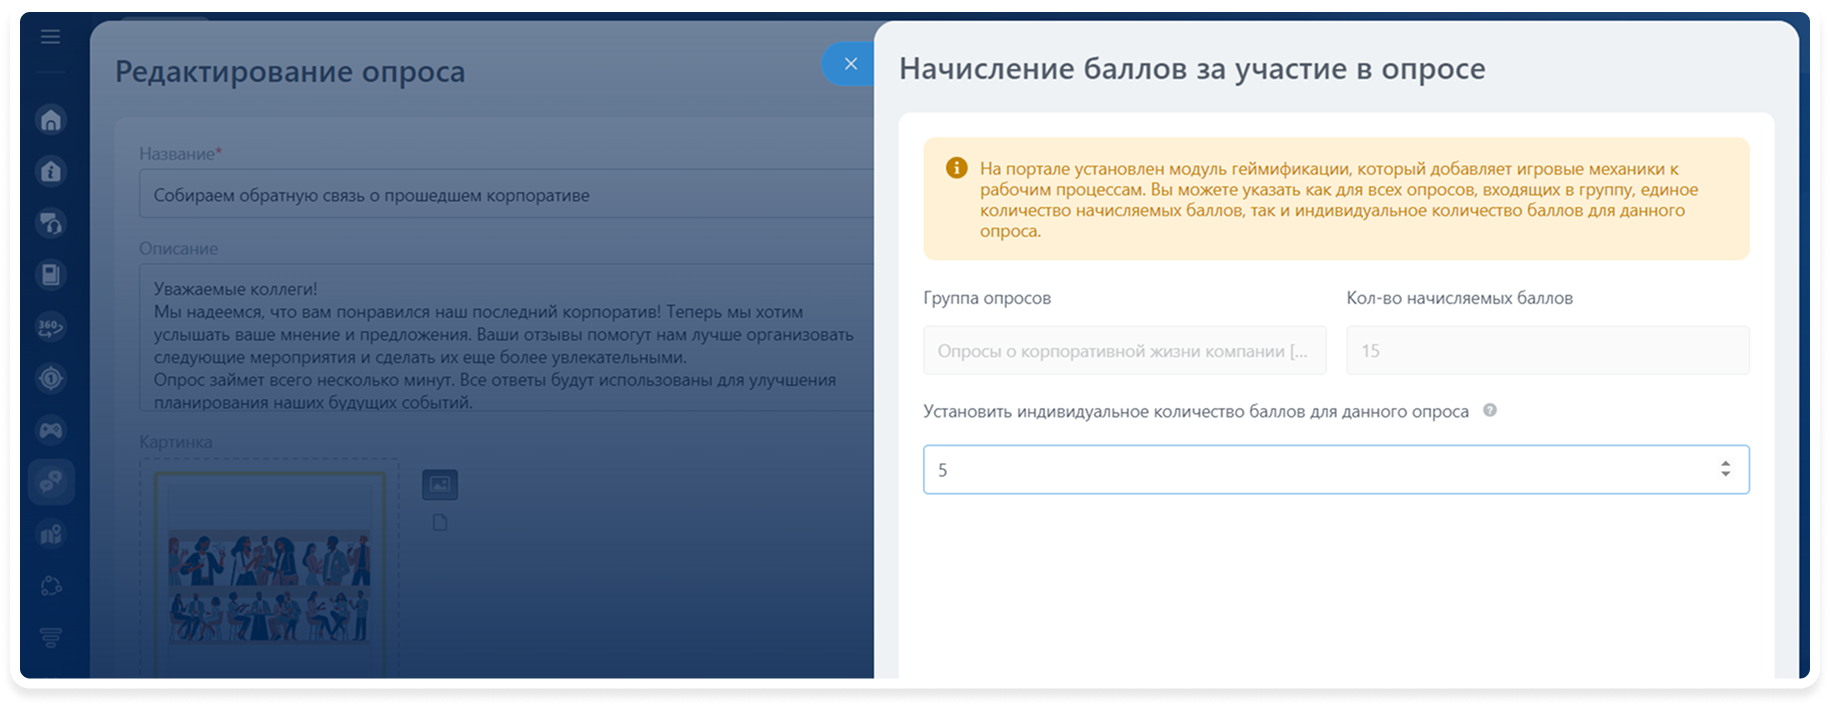Viewport: 1830px width, 707px height.
Task: Click the file document icon below image icon
Action: click(x=440, y=523)
